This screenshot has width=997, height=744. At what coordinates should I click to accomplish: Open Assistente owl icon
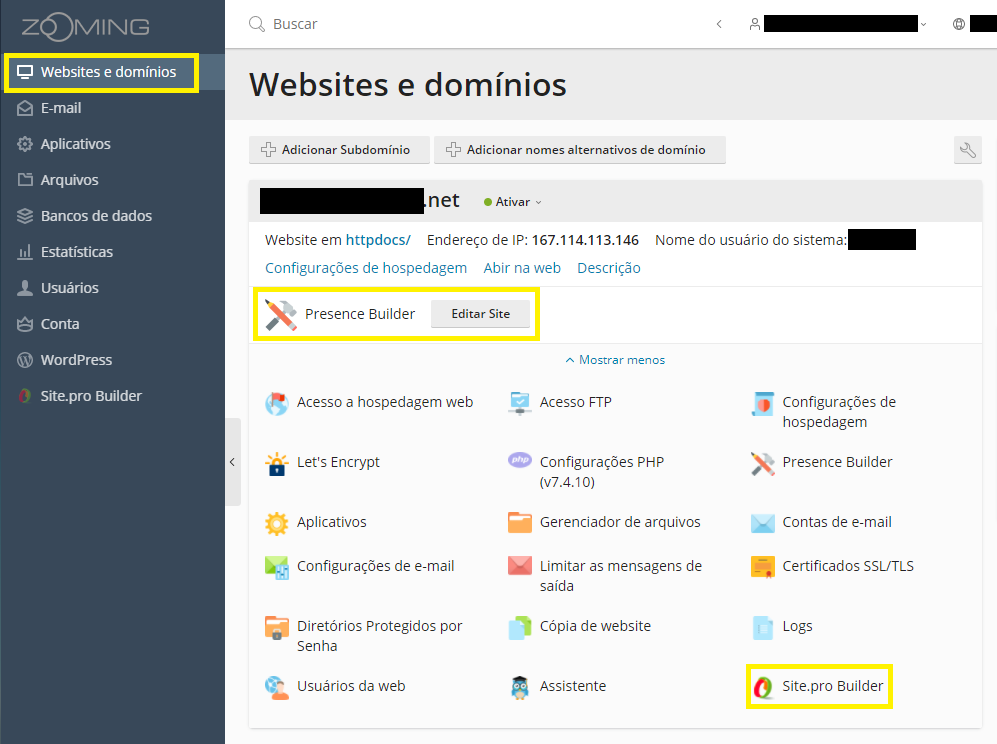click(520, 687)
